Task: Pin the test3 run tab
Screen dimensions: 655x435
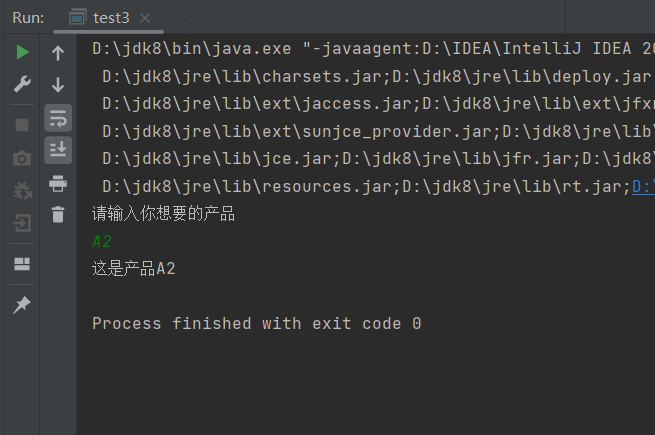Action: [x=22, y=306]
